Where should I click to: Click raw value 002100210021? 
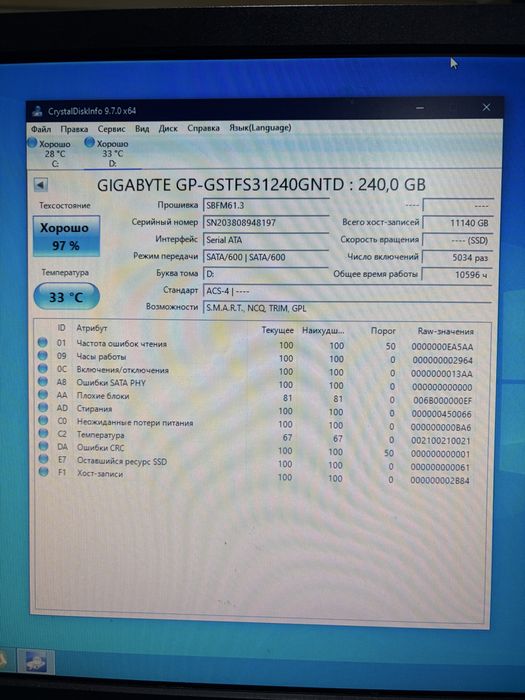pyautogui.click(x=441, y=441)
